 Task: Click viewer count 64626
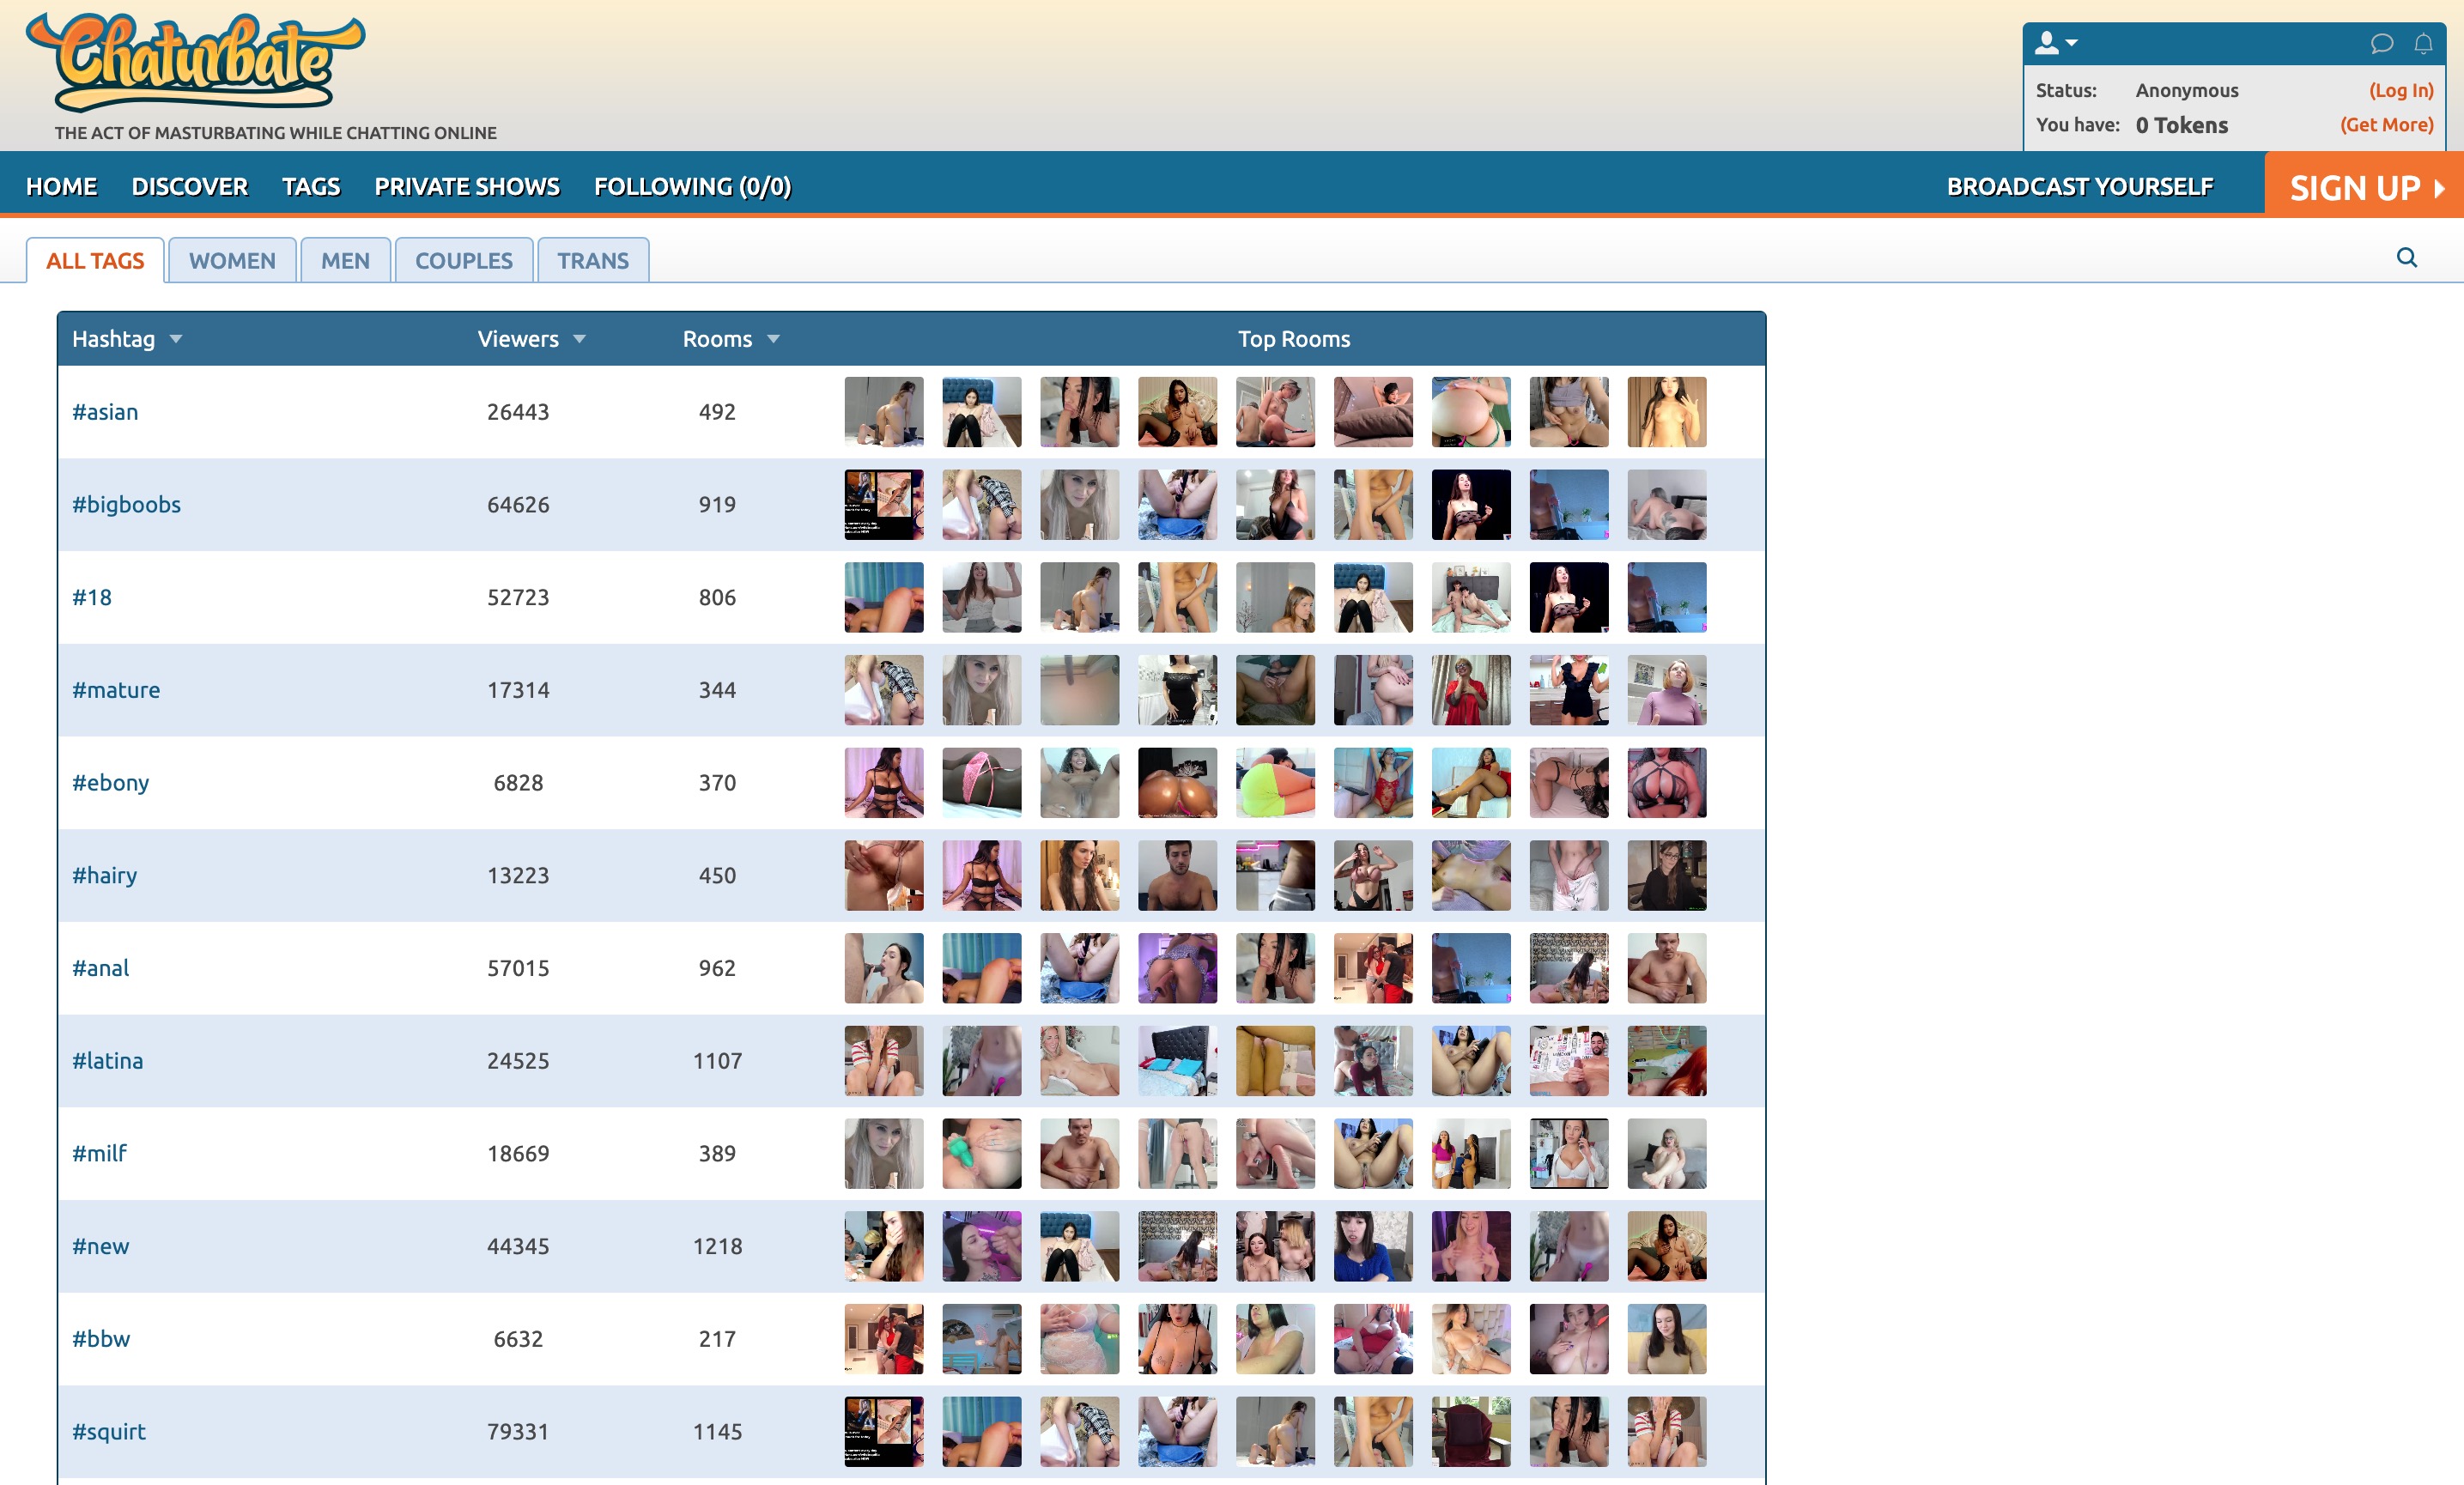pos(518,505)
